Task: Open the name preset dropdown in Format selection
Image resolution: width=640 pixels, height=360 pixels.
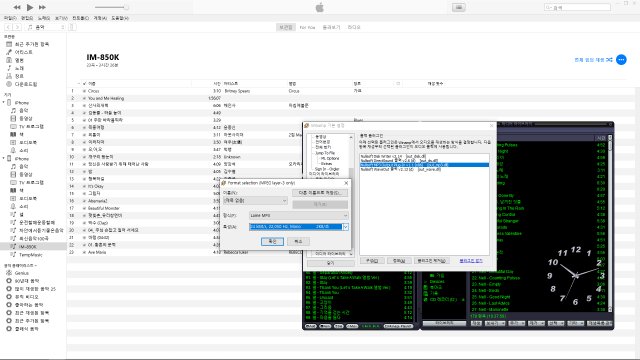Action: pos(255,200)
